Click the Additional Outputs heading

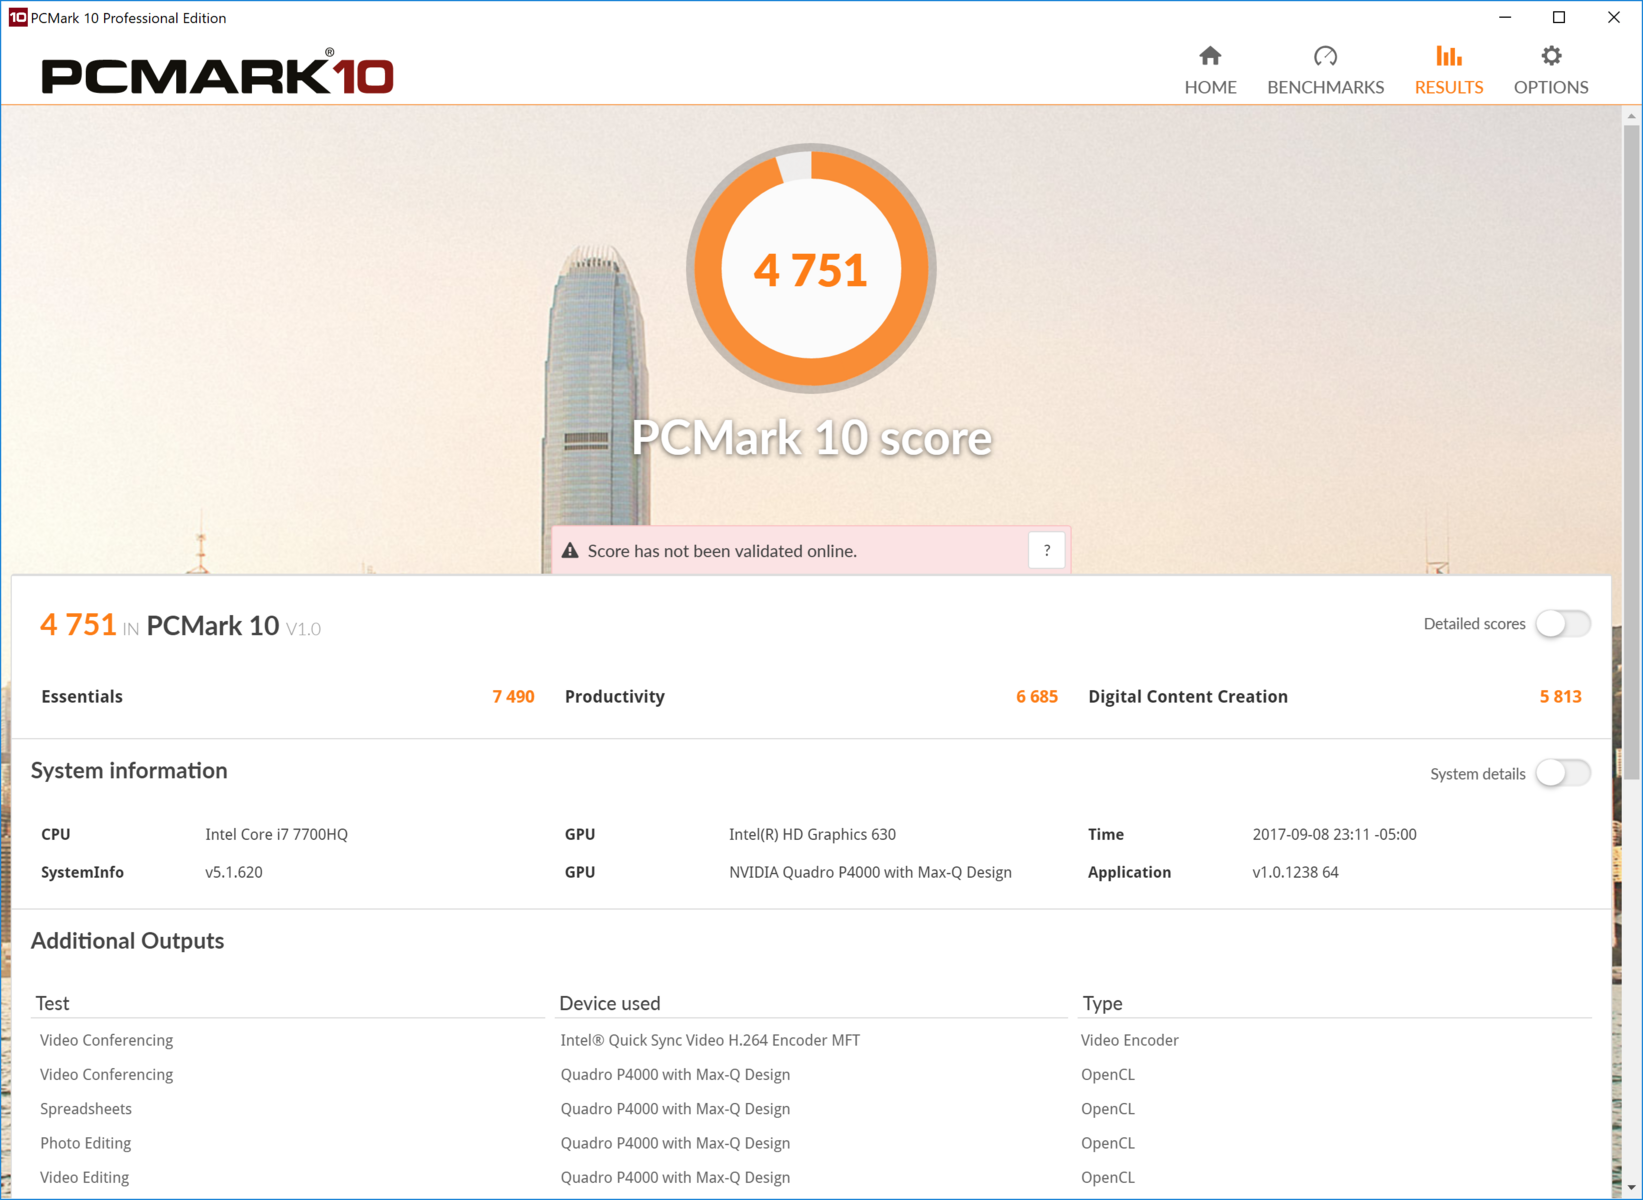[127, 941]
